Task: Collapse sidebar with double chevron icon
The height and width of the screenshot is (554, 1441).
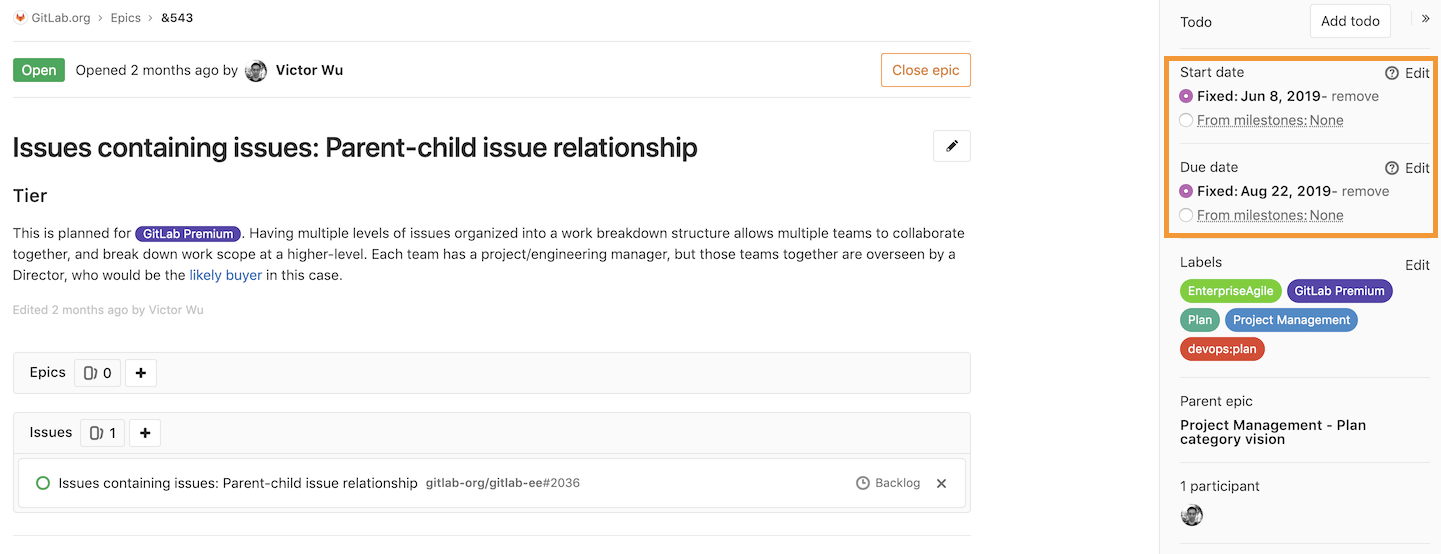Action: click(1426, 18)
